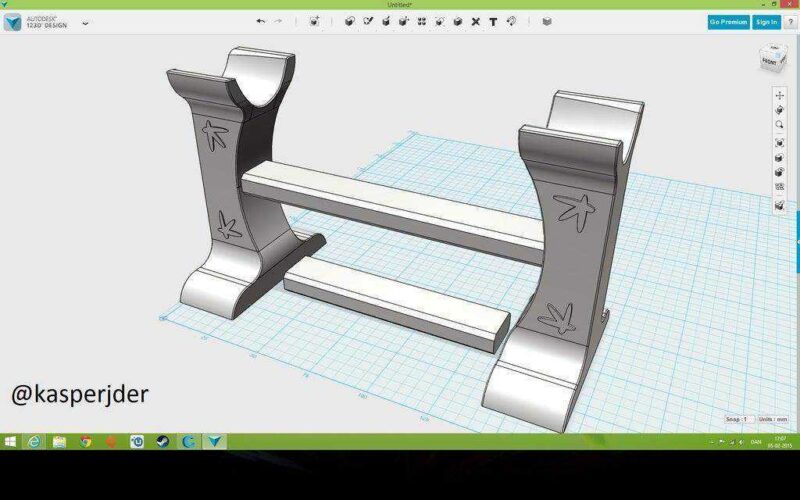Open the Units mm selector
The image size is (800, 500).
[x=773, y=419]
